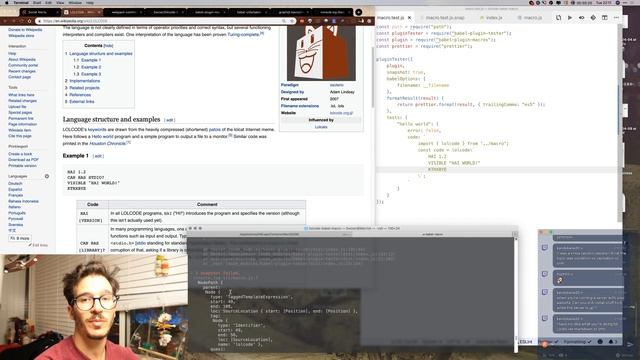Bookmark this page with the star icon
This screenshot has width=640, height=360.
tap(292, 21)
